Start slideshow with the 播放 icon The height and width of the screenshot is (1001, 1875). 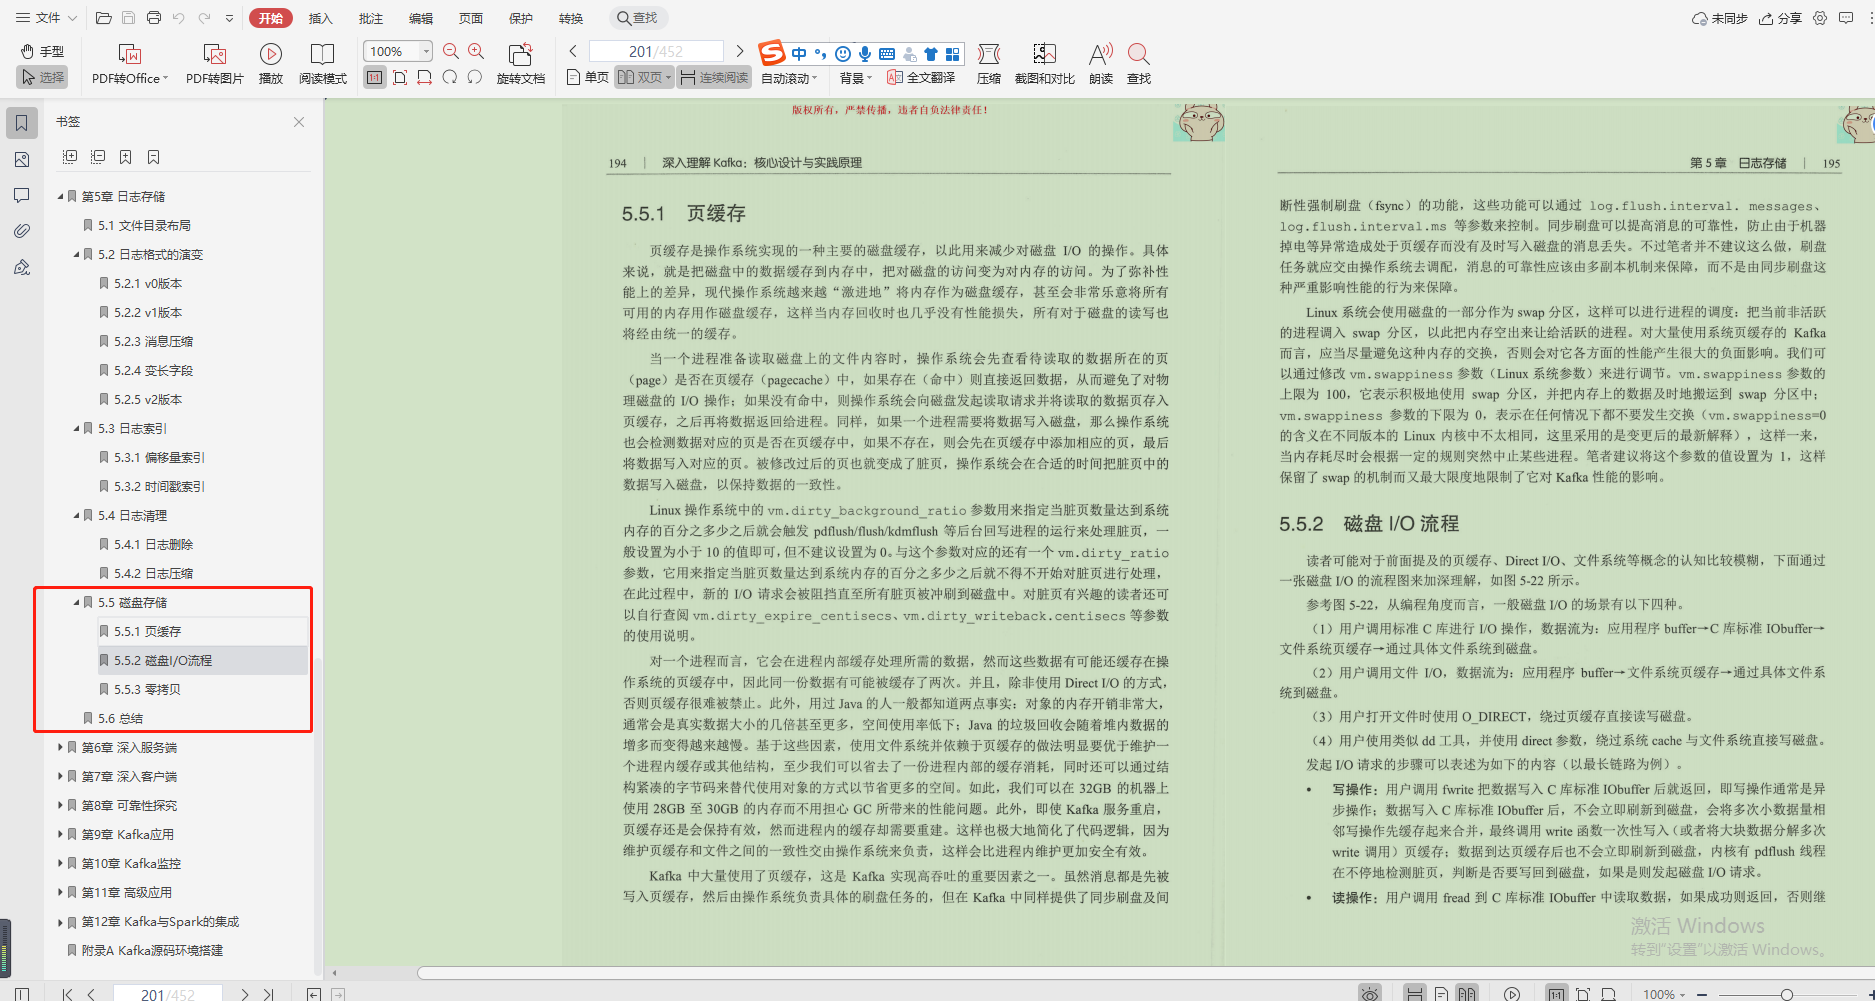[270, 54]
